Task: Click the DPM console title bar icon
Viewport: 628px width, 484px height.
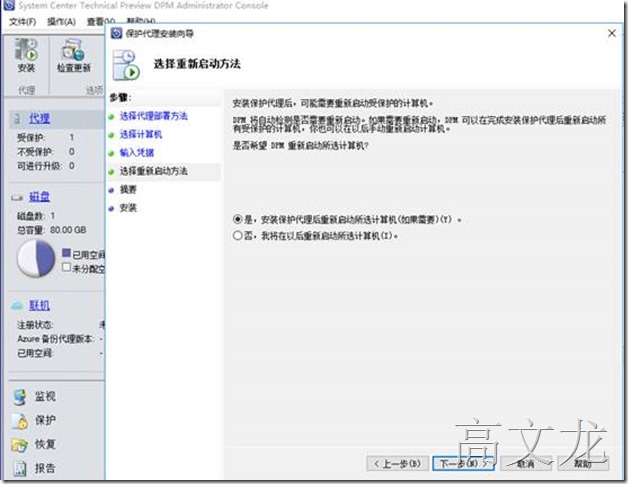Action: click(9, 5)
